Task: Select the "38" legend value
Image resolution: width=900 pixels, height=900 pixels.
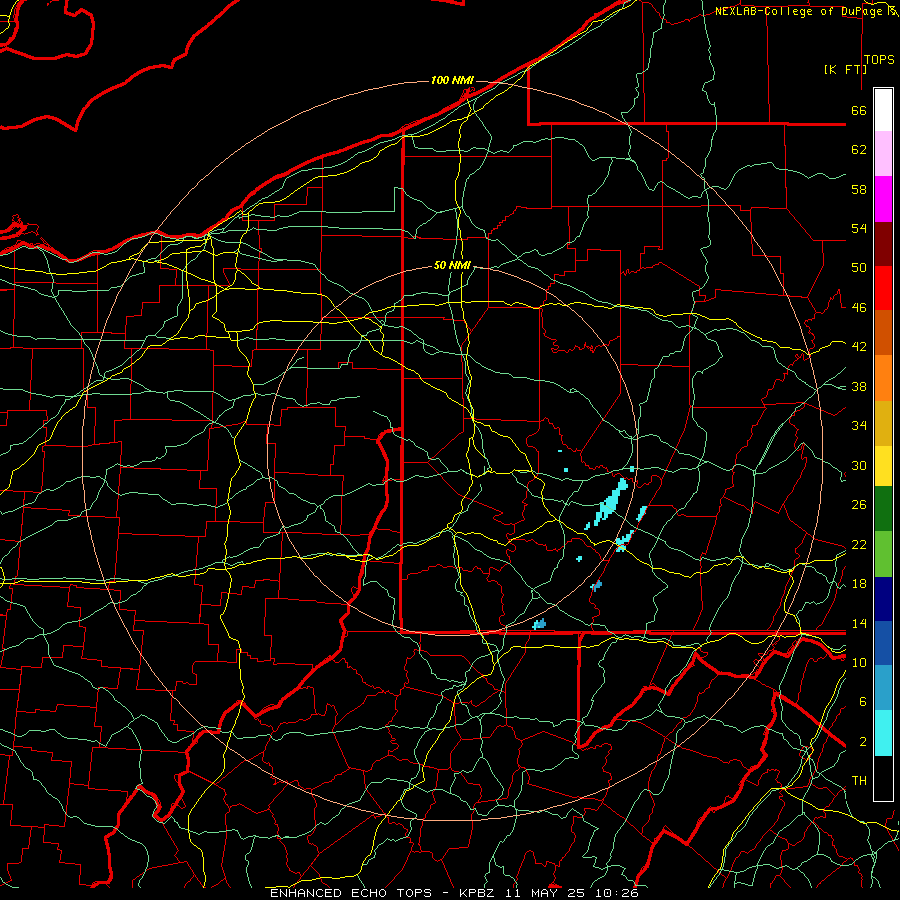Action: coord(859,386)
